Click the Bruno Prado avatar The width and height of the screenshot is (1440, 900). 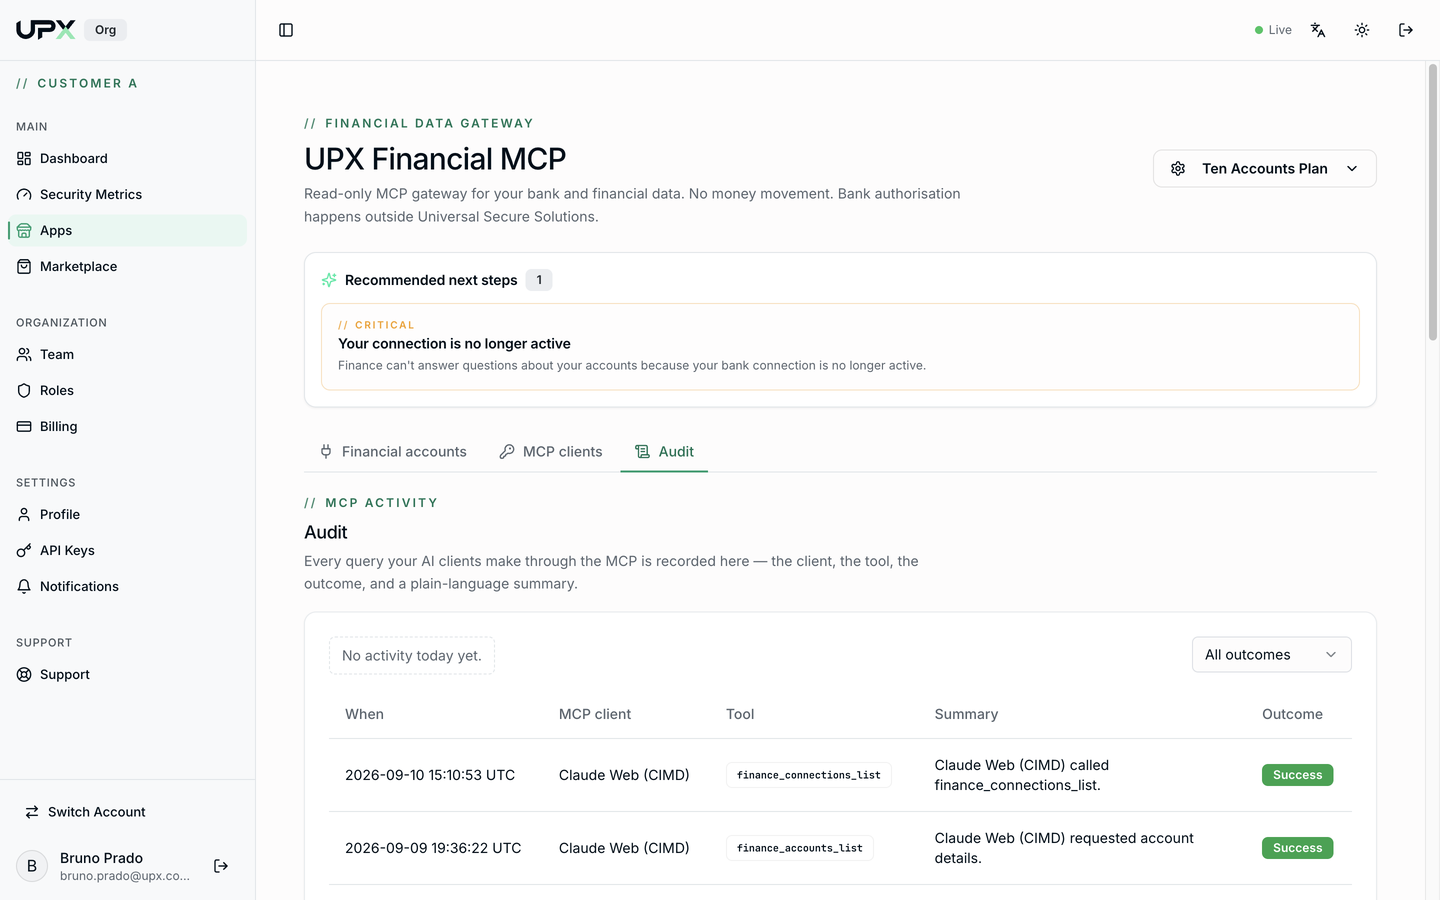pos(32,866)
